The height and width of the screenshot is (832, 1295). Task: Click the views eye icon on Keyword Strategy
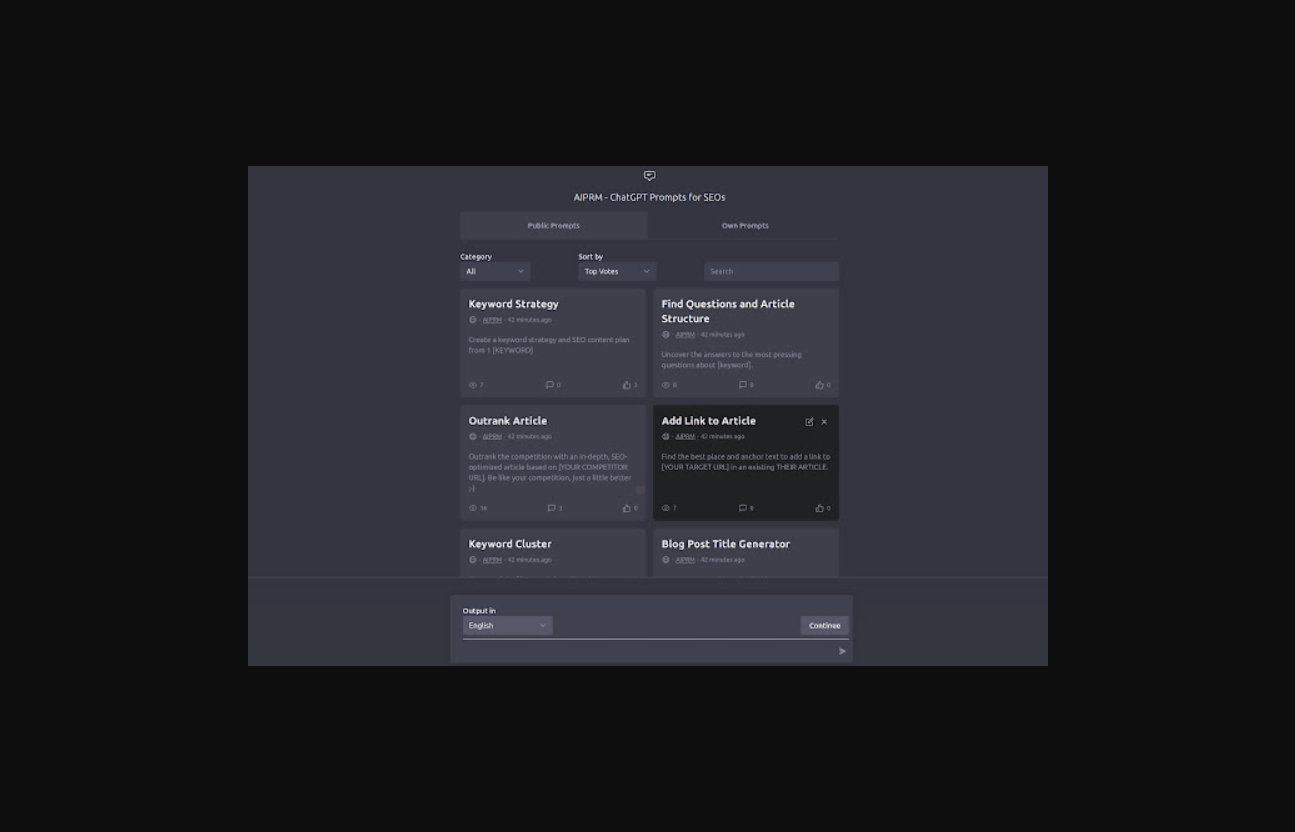tap(473, 385)
